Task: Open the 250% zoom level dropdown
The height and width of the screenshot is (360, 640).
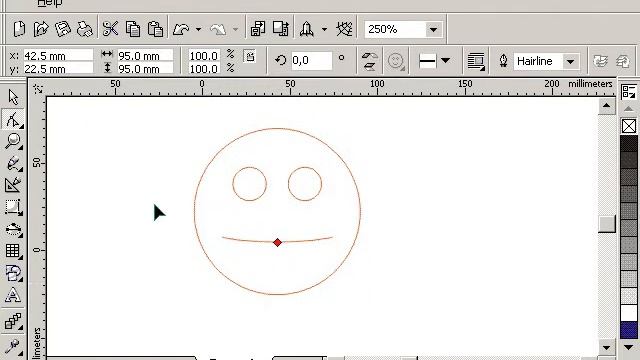Action: coord(433,29)
